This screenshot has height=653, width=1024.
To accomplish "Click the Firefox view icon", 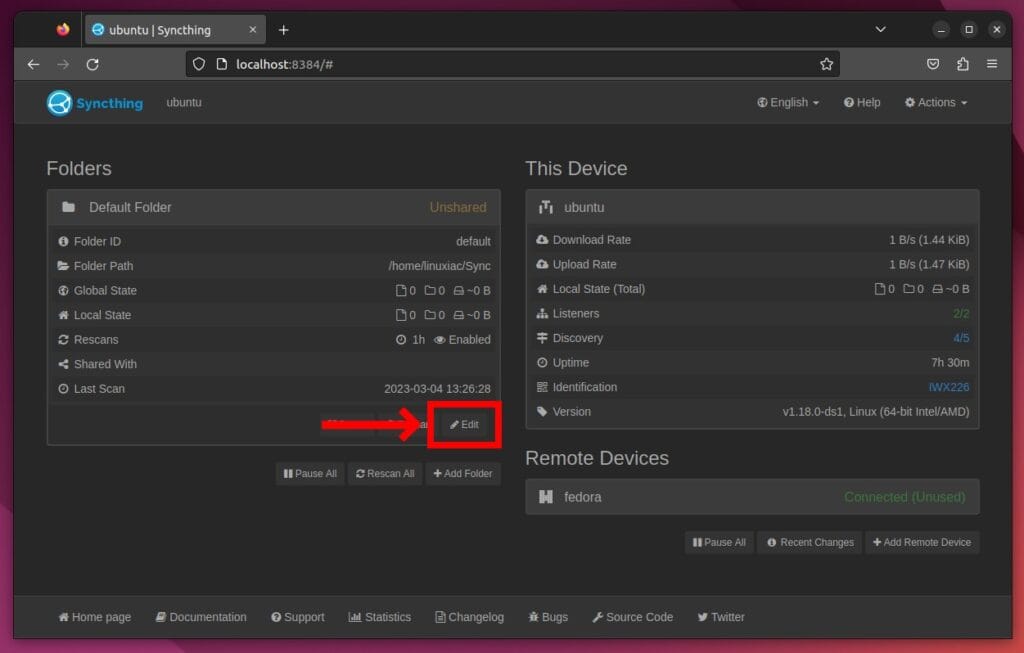I will [x=63, y=29].
